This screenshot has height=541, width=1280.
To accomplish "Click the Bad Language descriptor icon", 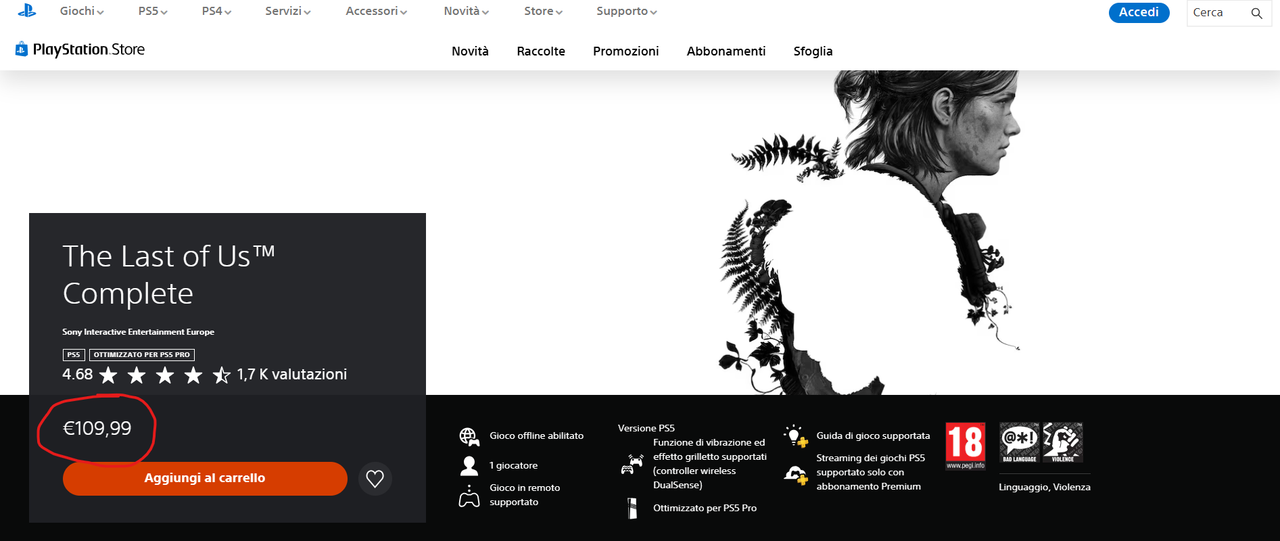I will (1020, 442).
